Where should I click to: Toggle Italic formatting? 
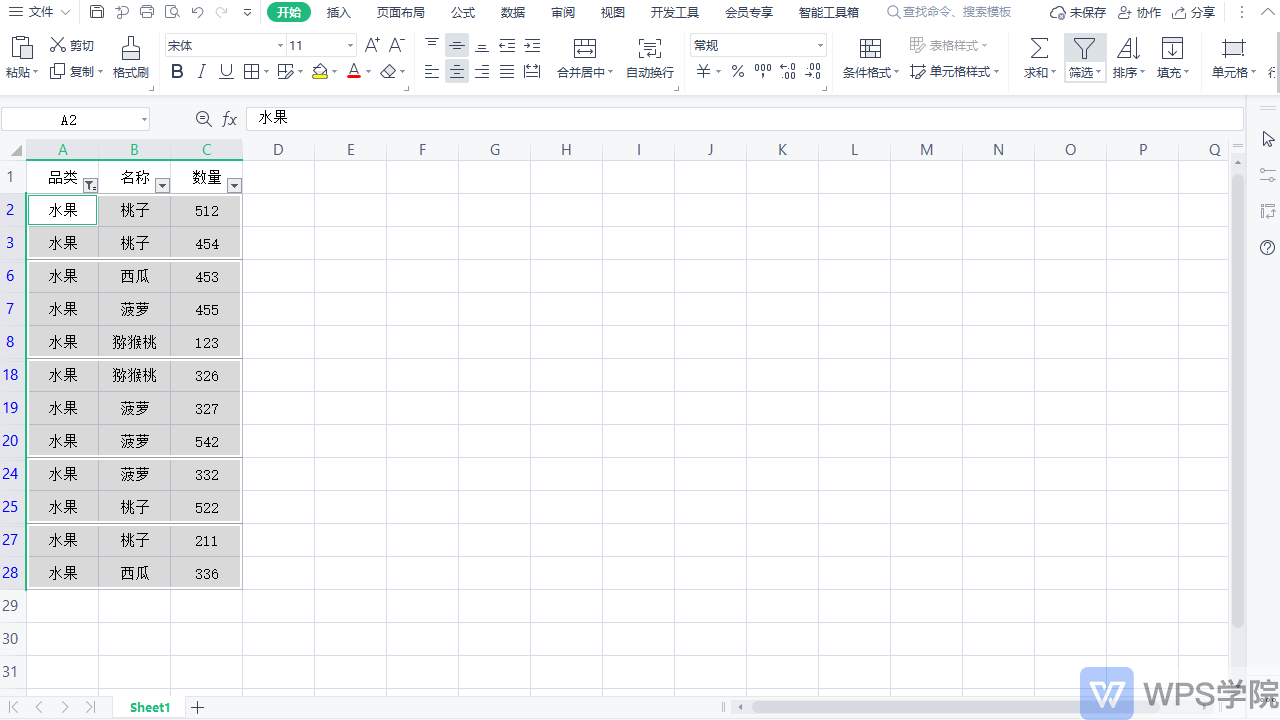coord(202,71)
